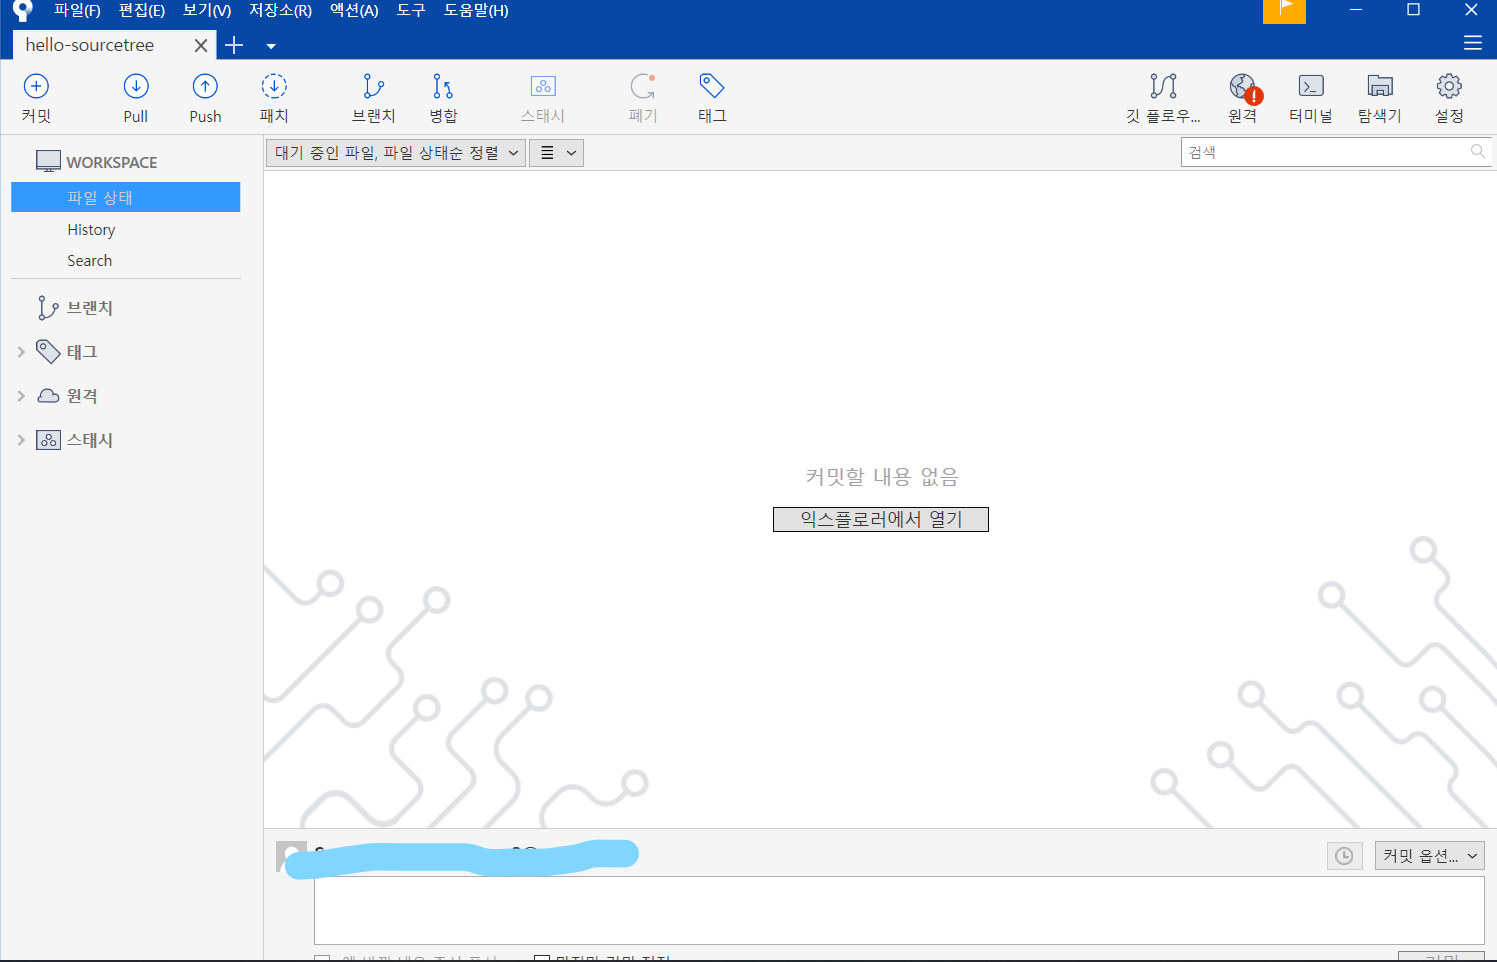Image resolution: width=1497 pixels, height=962 pixels.
Task: Open the 저장소(R) menu
Action: click(x=280, y=11)
